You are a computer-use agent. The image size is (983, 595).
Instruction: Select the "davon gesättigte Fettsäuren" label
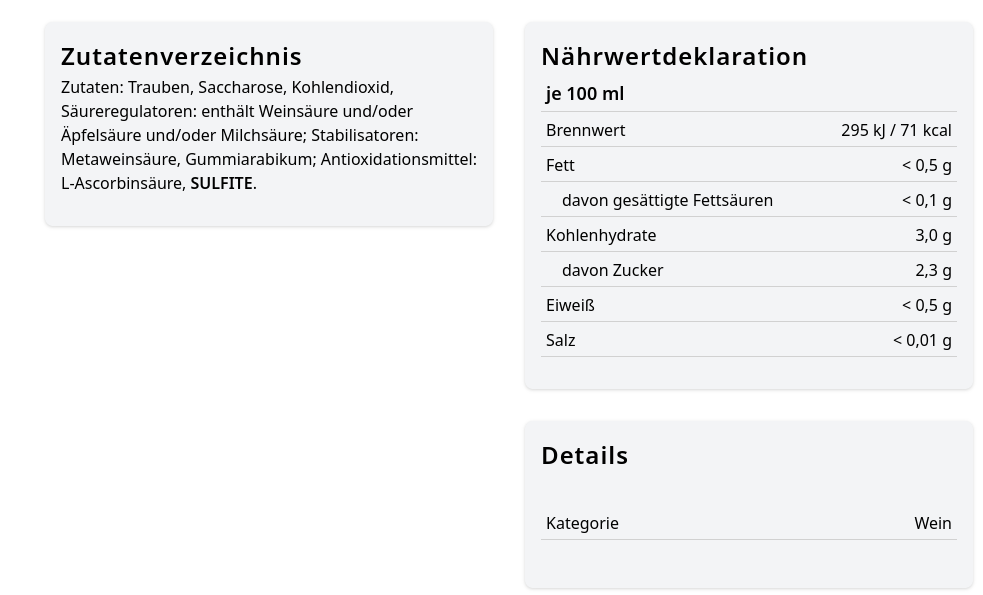[x=667, y=200]
